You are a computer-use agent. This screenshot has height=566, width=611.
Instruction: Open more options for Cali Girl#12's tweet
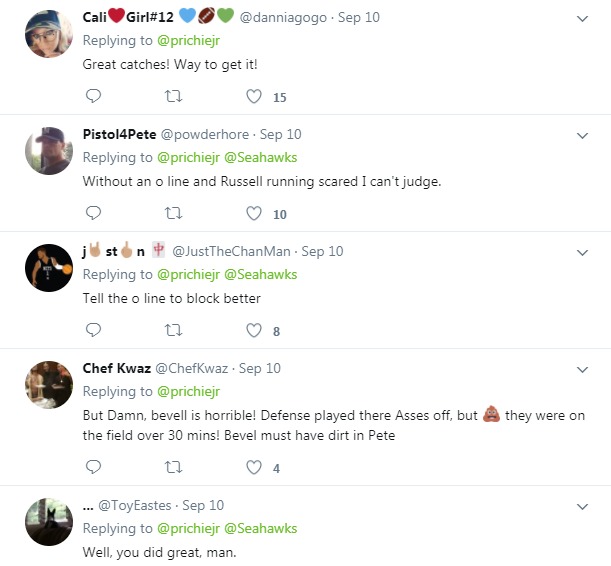[x=583, y=19]
